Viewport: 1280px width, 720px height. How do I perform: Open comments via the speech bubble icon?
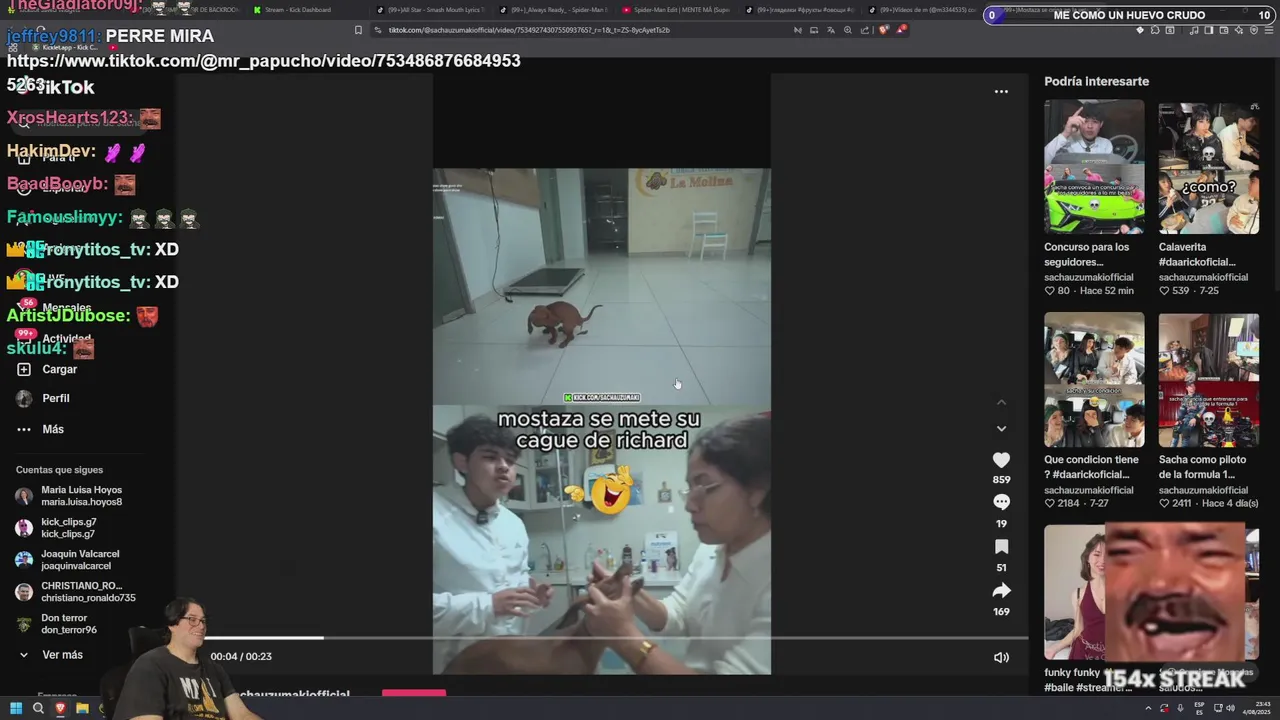[1001, 502]
